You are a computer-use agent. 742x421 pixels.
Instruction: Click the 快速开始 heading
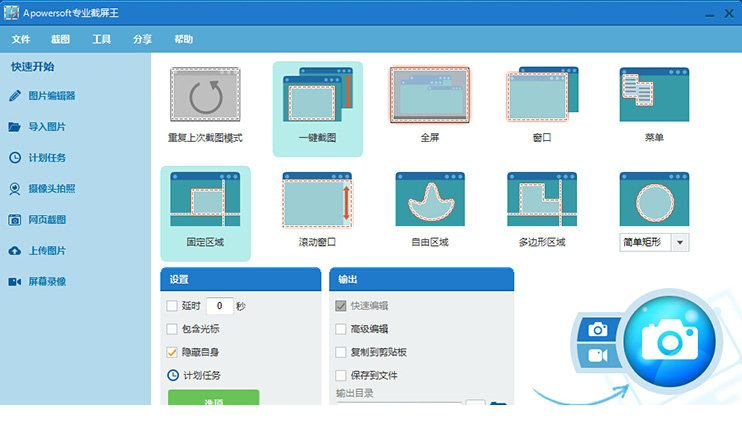point(33,67)
